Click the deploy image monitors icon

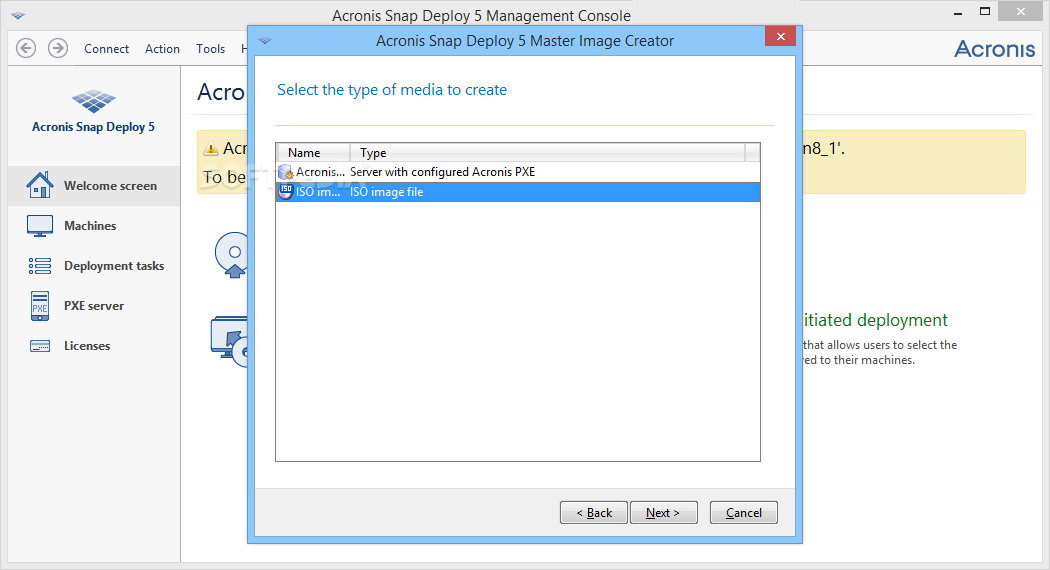pyautogui.click(x=229, y=342)
